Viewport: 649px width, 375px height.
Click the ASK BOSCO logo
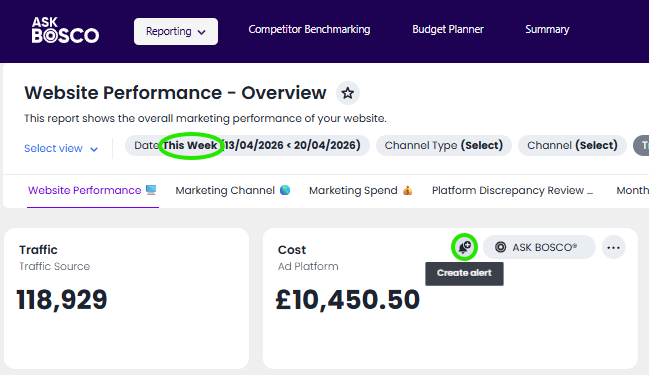coord(65,30)
